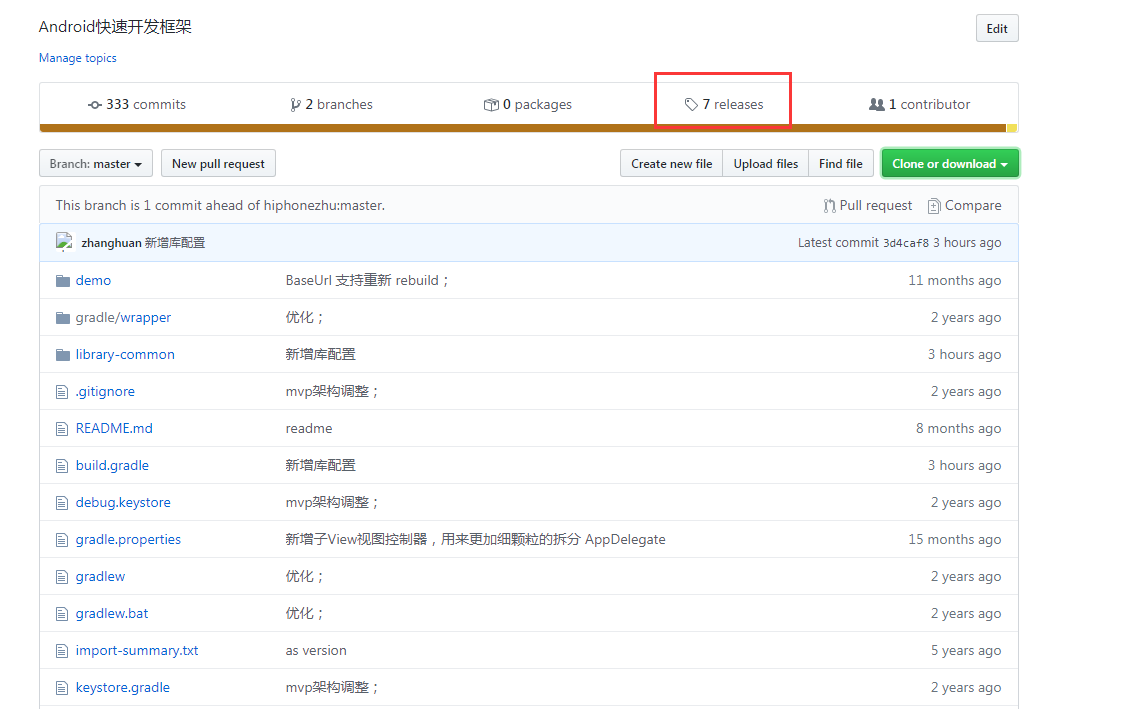The width and height of the screenshot is (1146, 709).
Task: Open the 7 releases tab
Action: point(724,105)
